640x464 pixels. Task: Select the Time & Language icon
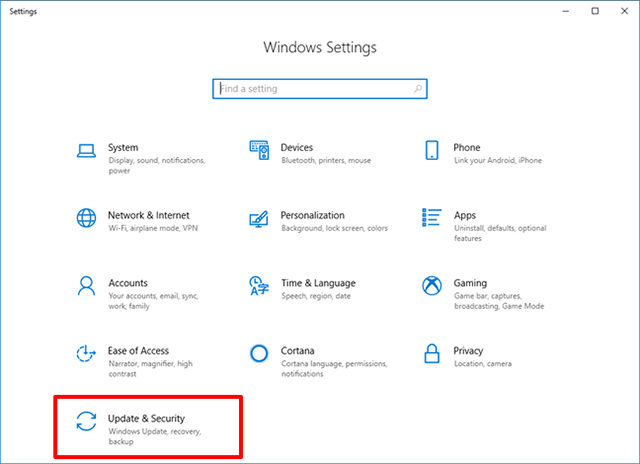click(x=259, y=285)
